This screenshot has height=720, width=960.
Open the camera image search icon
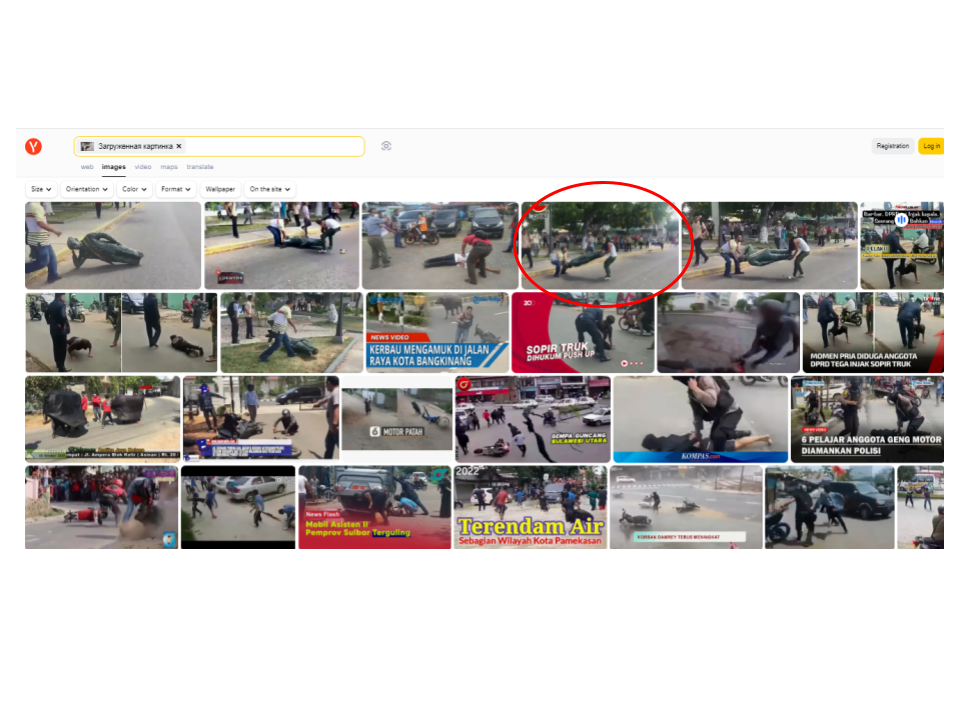(386, 146)
